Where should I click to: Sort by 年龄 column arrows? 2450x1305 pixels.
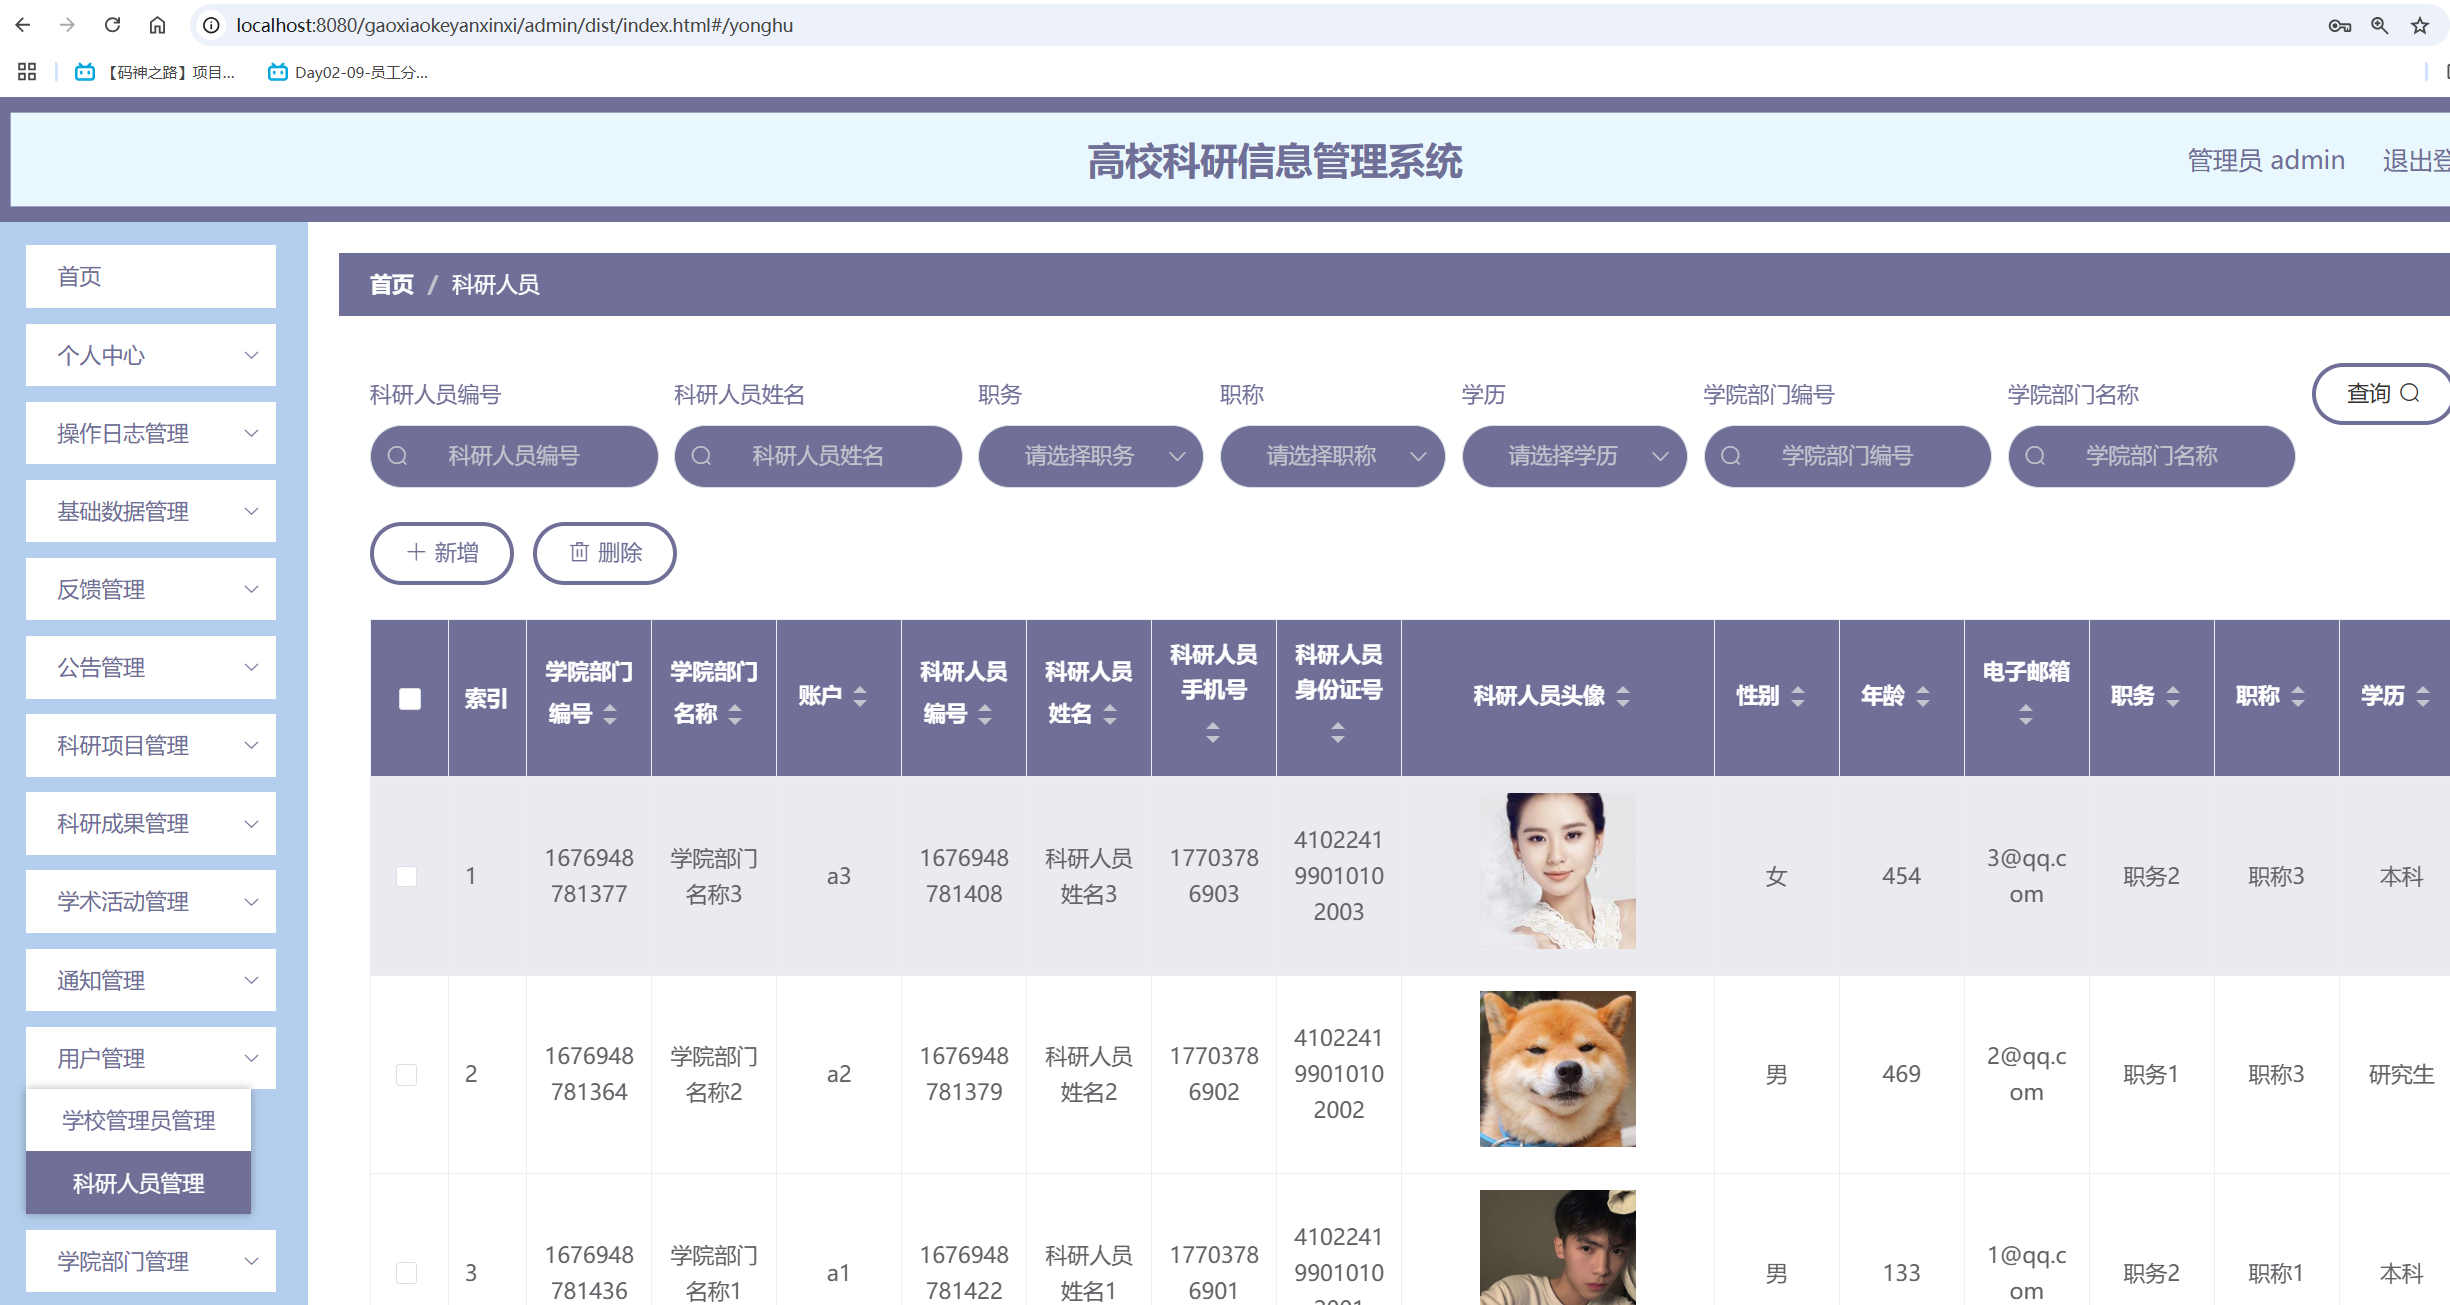pyautogui.click(x=1923, y=696)
